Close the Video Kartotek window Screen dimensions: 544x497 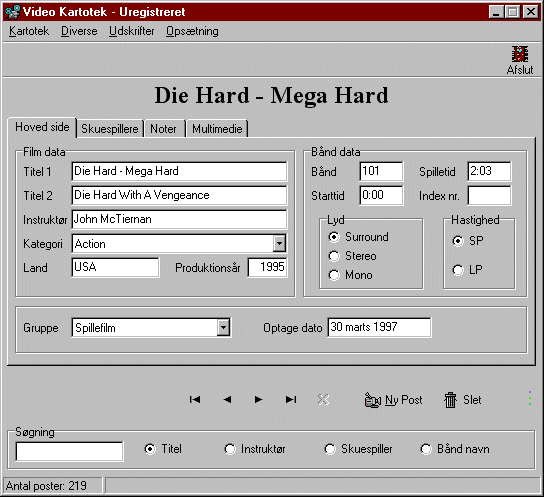coord(531,12)
